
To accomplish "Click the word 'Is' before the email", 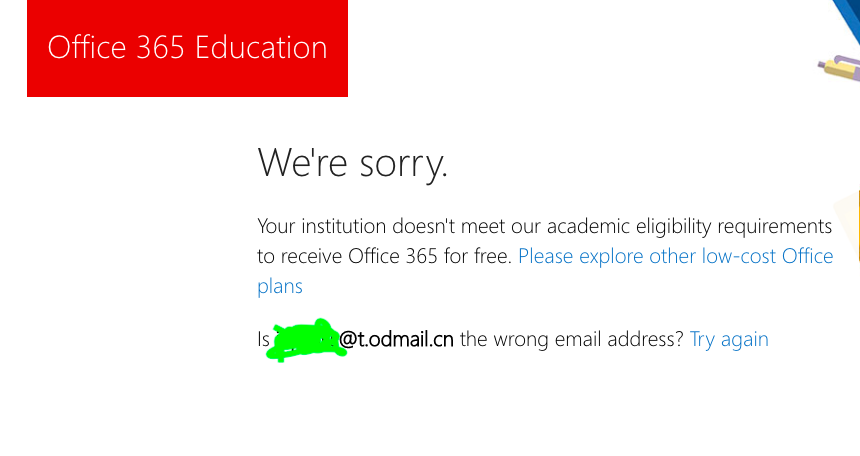I will 264,339.
